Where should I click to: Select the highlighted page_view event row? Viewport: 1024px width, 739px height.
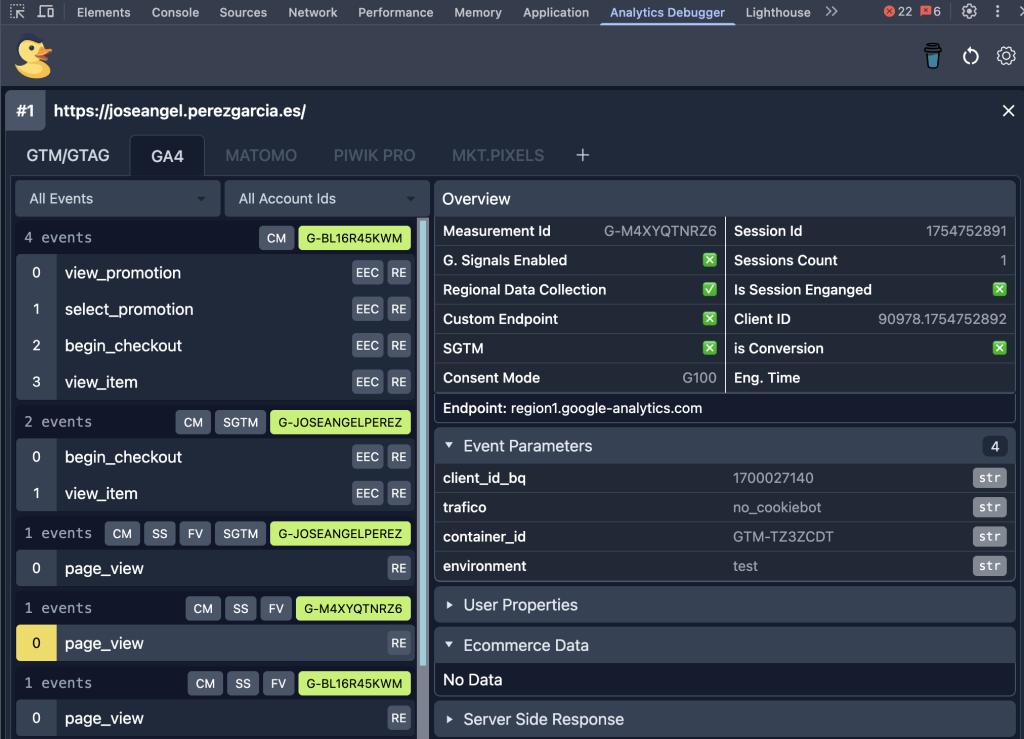(216, 644)
